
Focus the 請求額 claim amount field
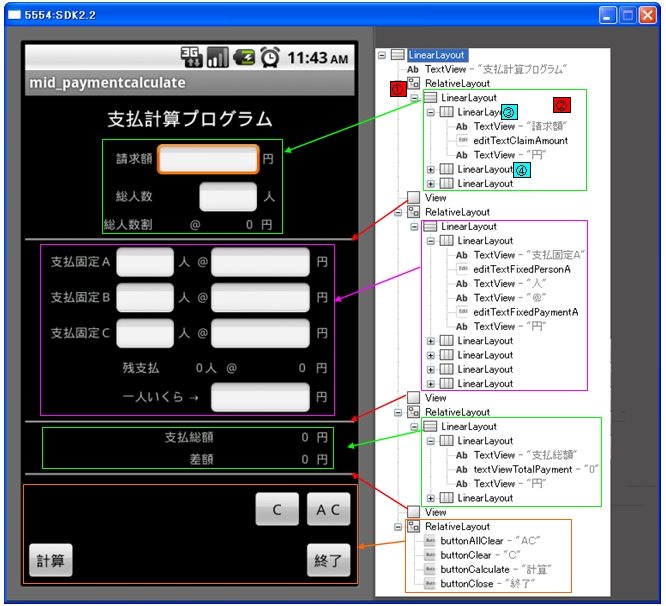click(x=208, y=158)
